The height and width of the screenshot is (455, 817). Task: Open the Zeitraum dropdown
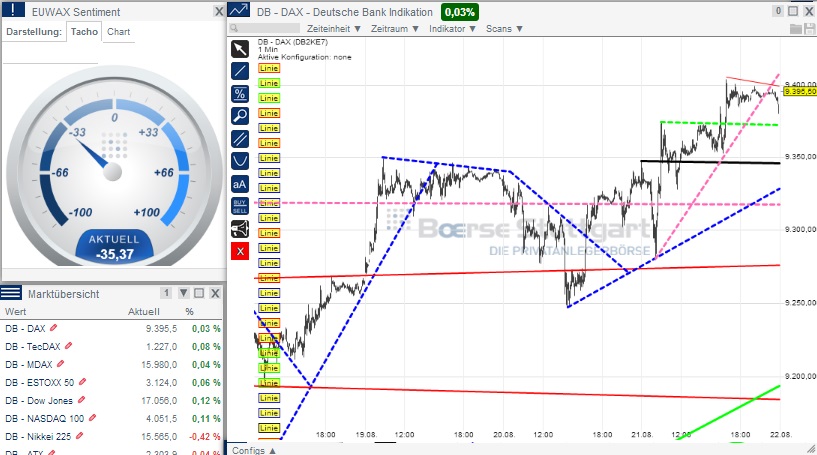point(394,29)
